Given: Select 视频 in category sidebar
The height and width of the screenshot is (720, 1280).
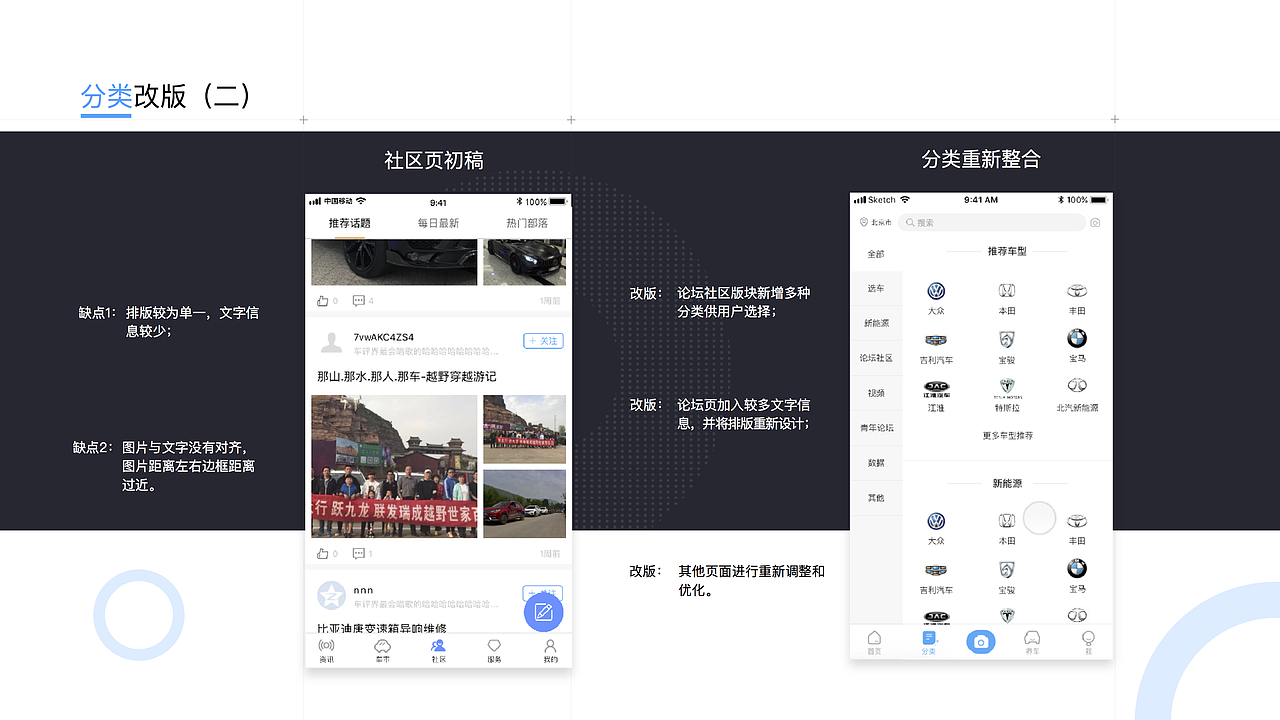Looking at the screenshot, I should click(876, 393).
